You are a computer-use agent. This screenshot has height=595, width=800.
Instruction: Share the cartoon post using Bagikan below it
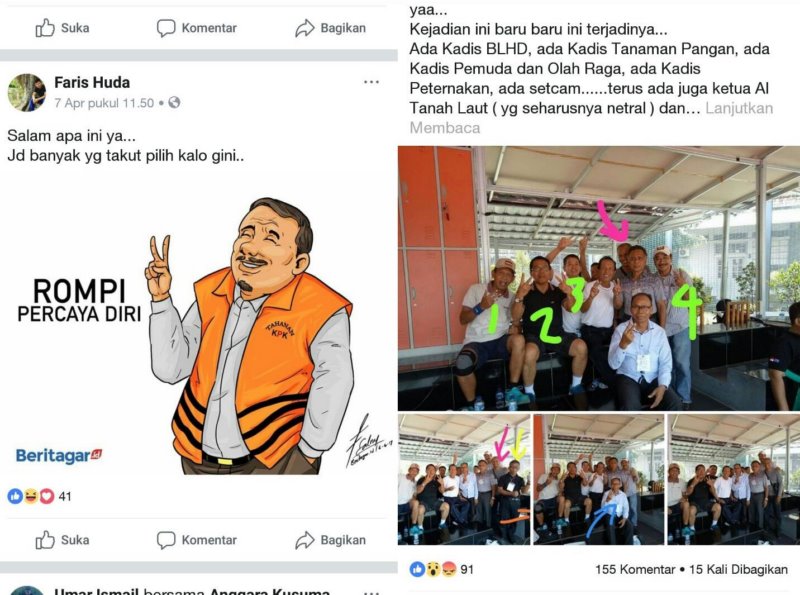click(331, 540)
